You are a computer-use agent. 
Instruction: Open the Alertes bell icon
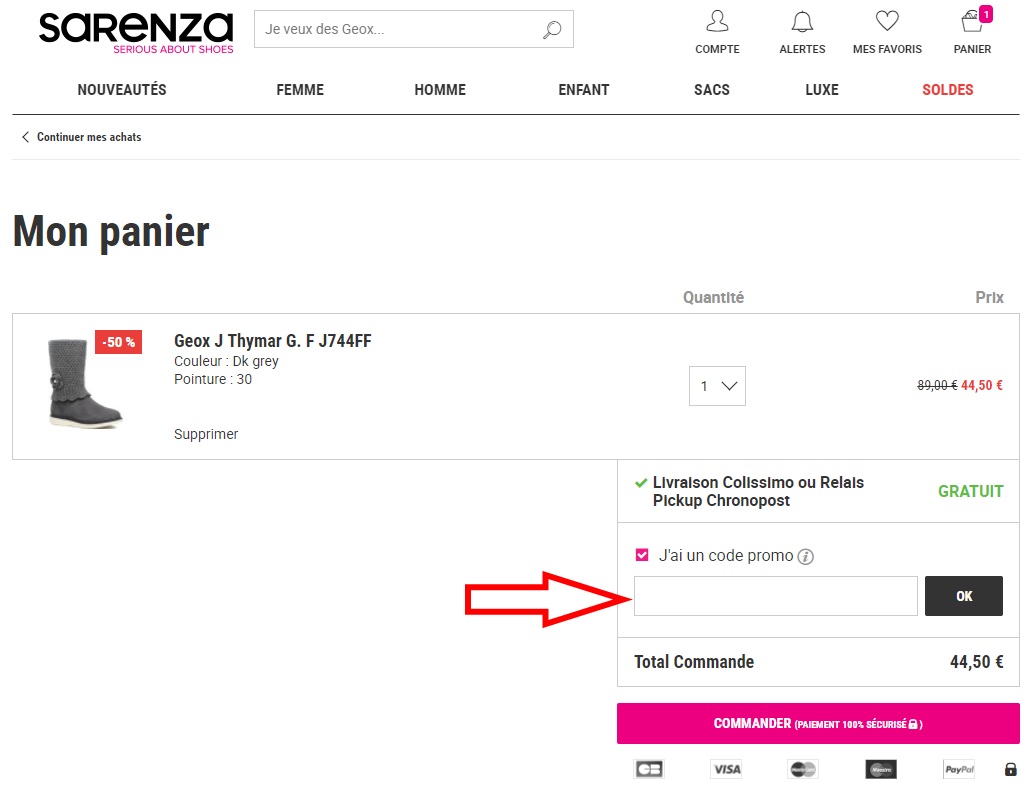pyautogui.click(x=802, y=22)
